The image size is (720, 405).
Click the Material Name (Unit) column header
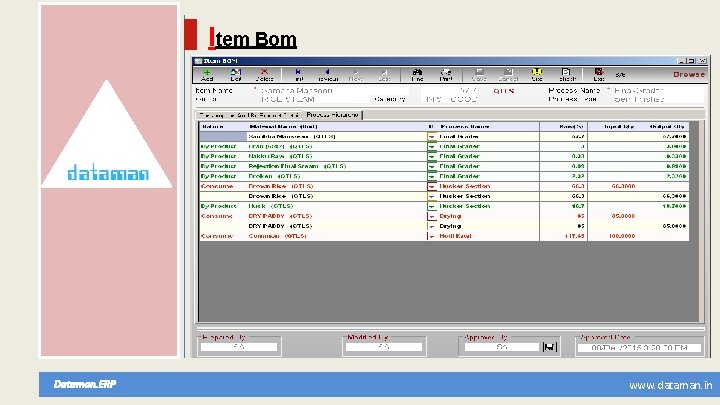[x=337, y=126]
